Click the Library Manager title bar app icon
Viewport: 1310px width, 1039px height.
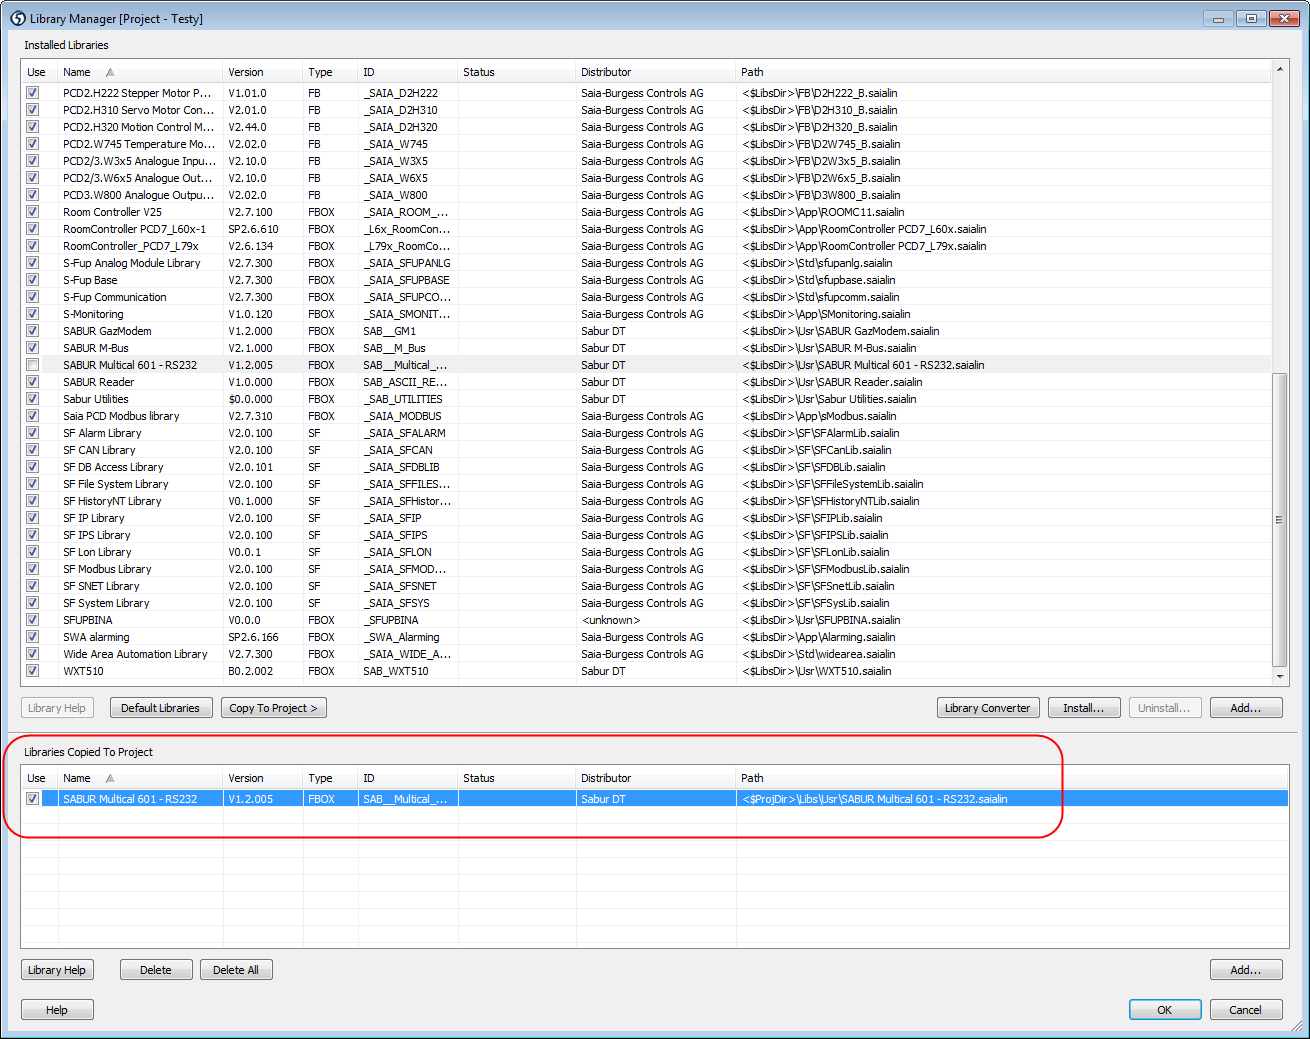point(18,18)
